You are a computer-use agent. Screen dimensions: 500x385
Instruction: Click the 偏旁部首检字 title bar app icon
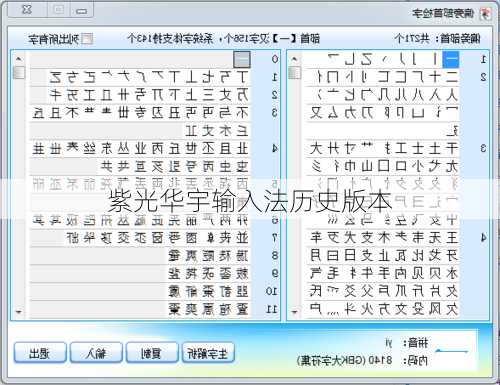pyautogui.click(x=485, y=14)
